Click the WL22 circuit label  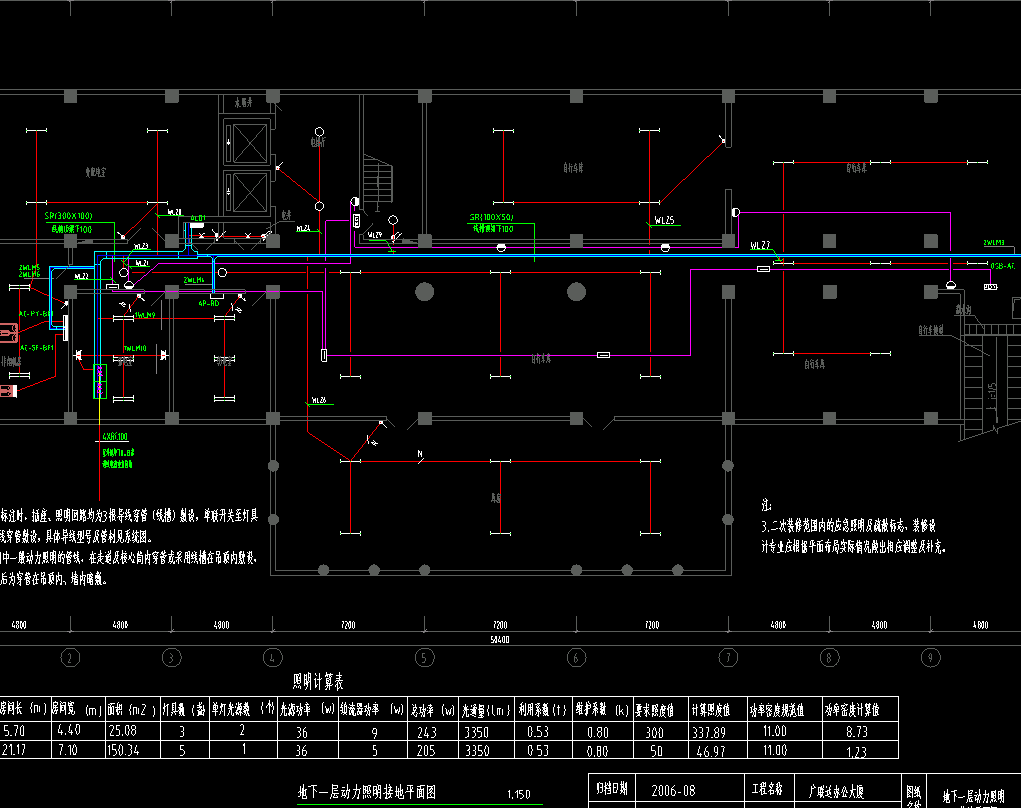pyautogui.click(x=81, y=276)
